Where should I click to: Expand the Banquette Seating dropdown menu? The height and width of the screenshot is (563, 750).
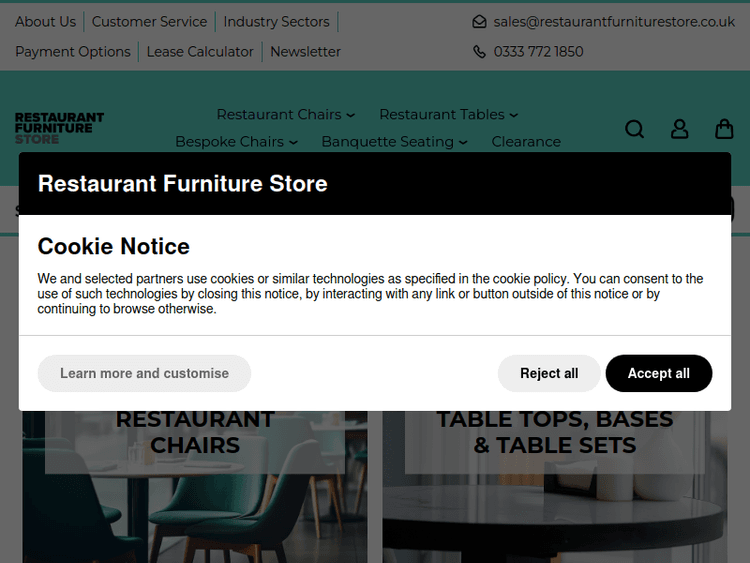[x=394, y=142]
